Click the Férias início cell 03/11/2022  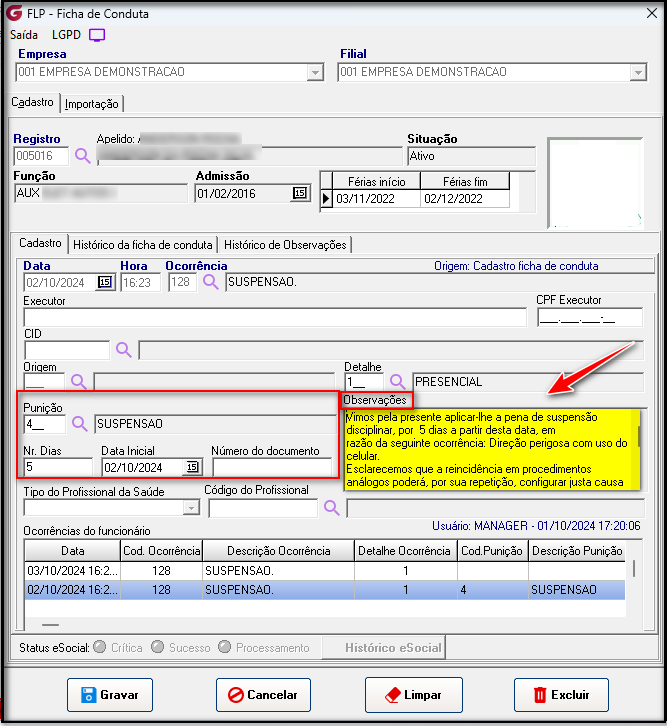(376, 199)
